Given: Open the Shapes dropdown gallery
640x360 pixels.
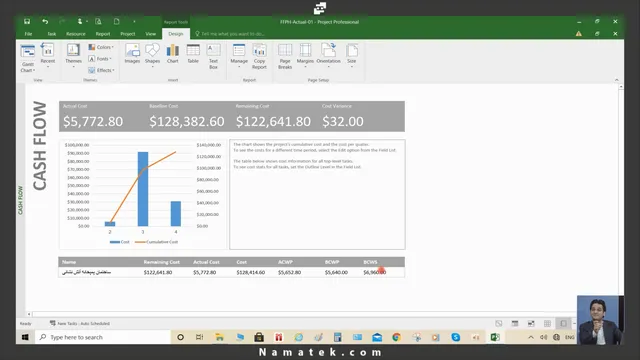Looking at the screenshot, I should click(152, 56).
